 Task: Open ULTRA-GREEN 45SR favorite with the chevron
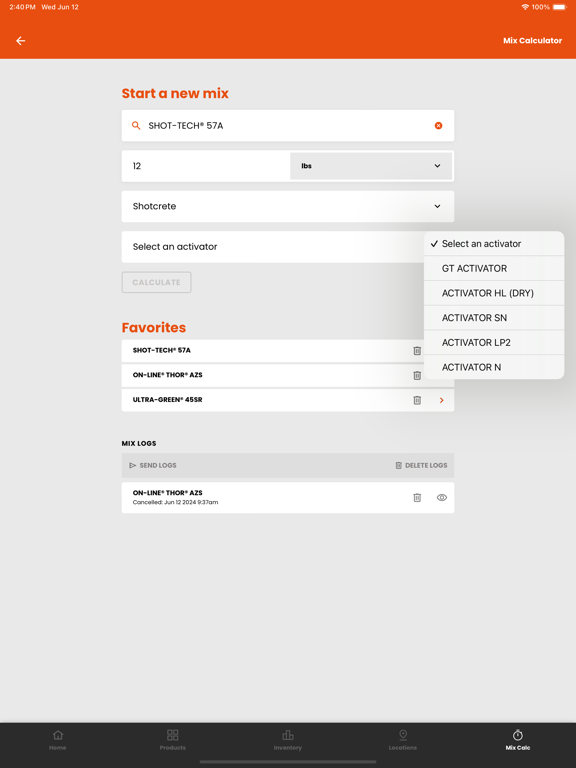point(441,400)
